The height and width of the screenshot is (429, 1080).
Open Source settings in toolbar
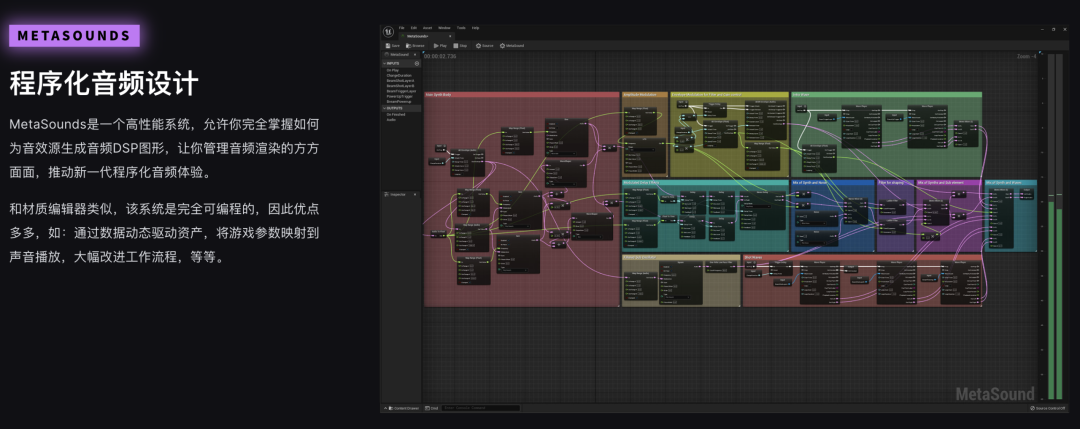pyautogui.click(x=485, y=45)
